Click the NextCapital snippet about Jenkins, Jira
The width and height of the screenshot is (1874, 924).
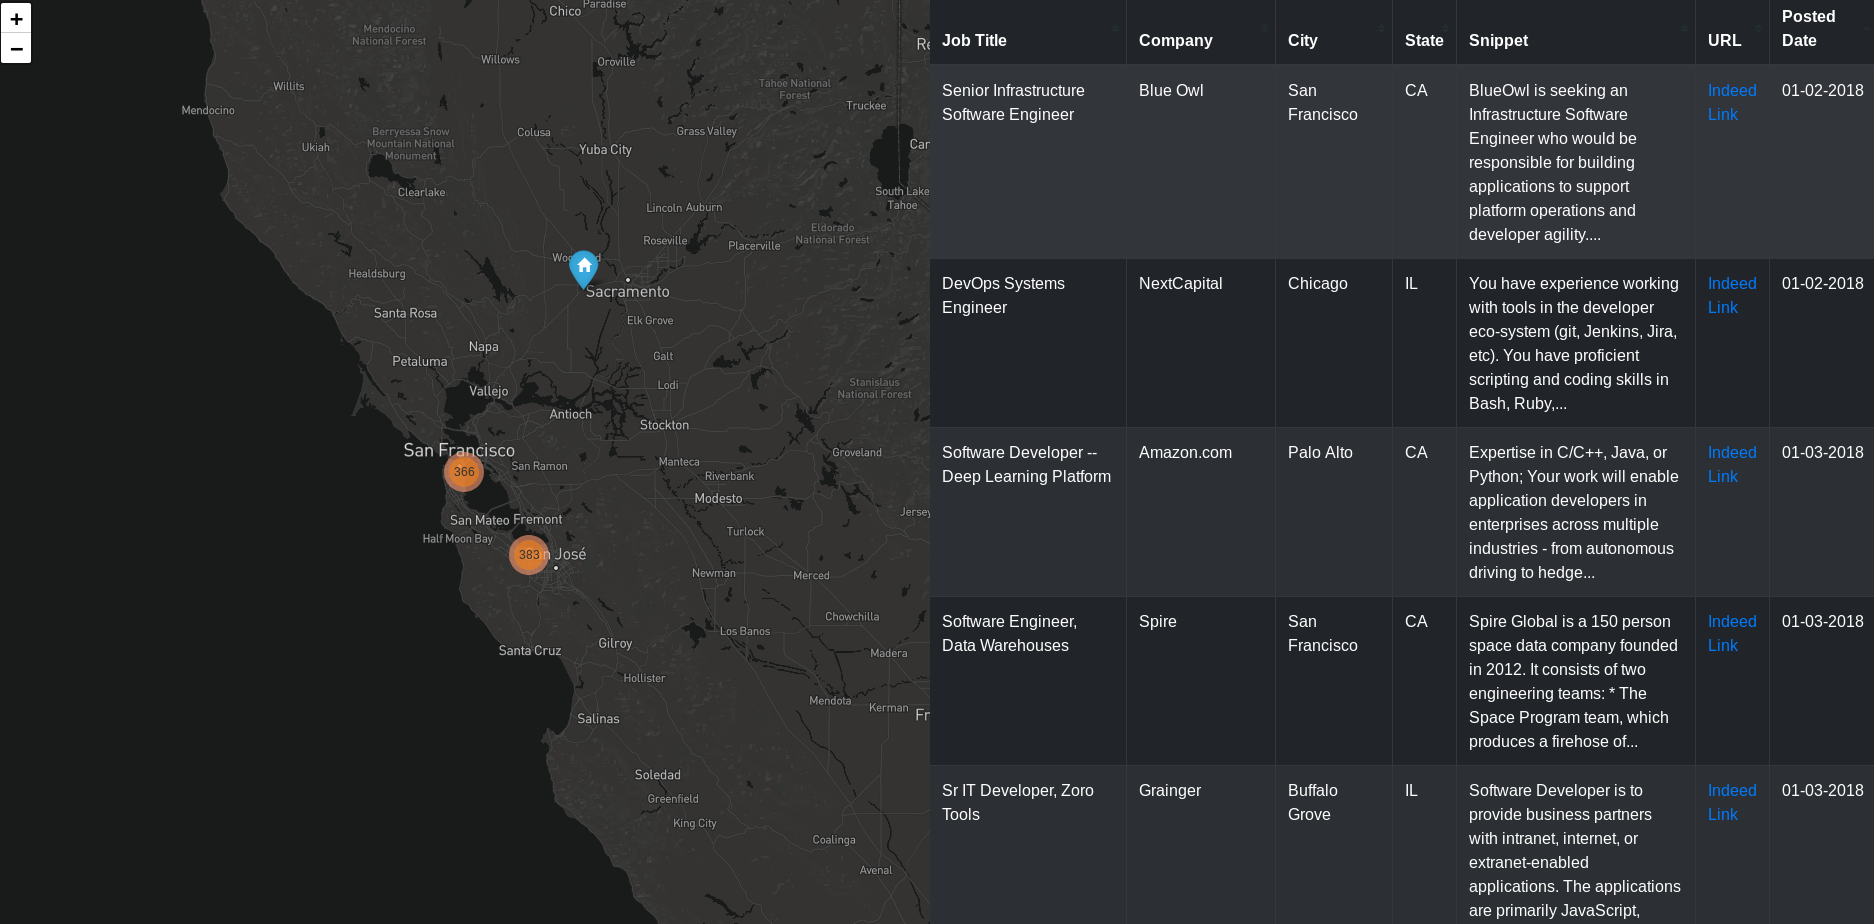click(x=1574, y=343)
